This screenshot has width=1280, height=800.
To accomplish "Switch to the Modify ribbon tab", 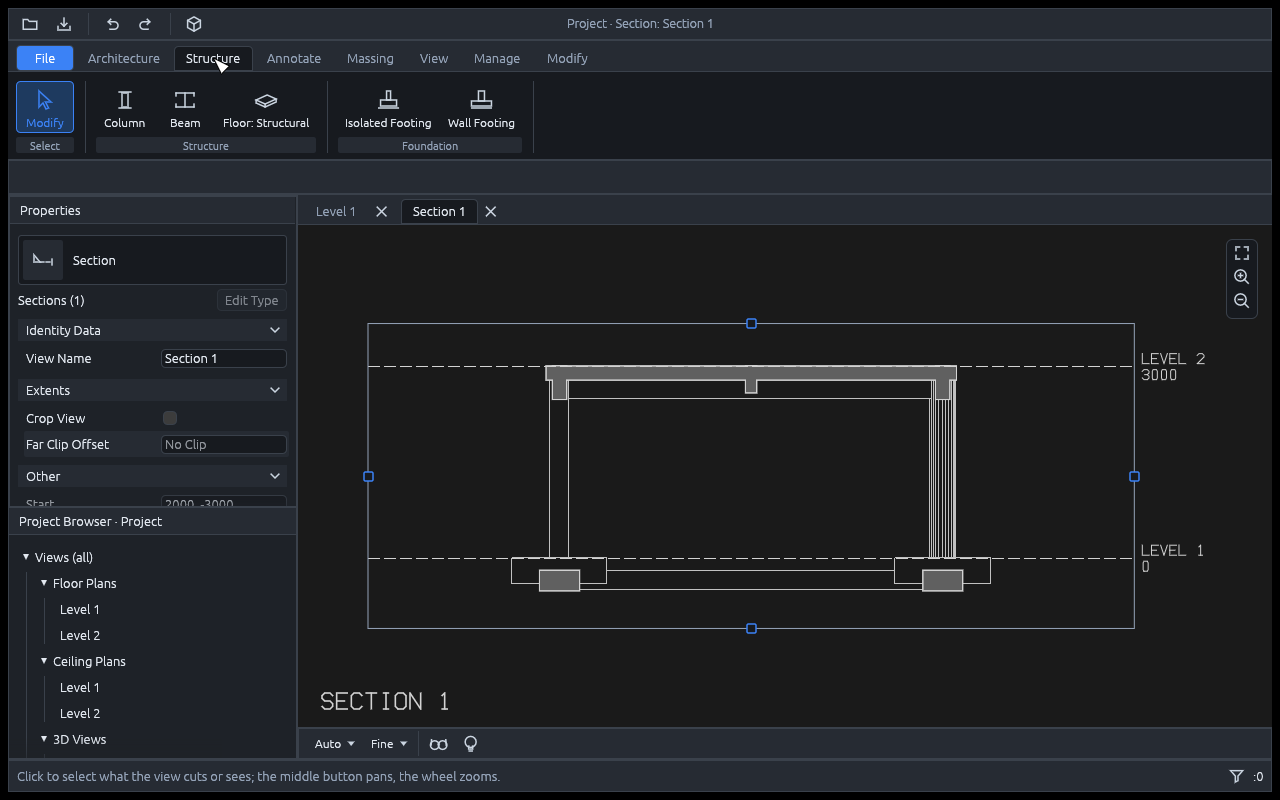I will click(x=567, y=58).
